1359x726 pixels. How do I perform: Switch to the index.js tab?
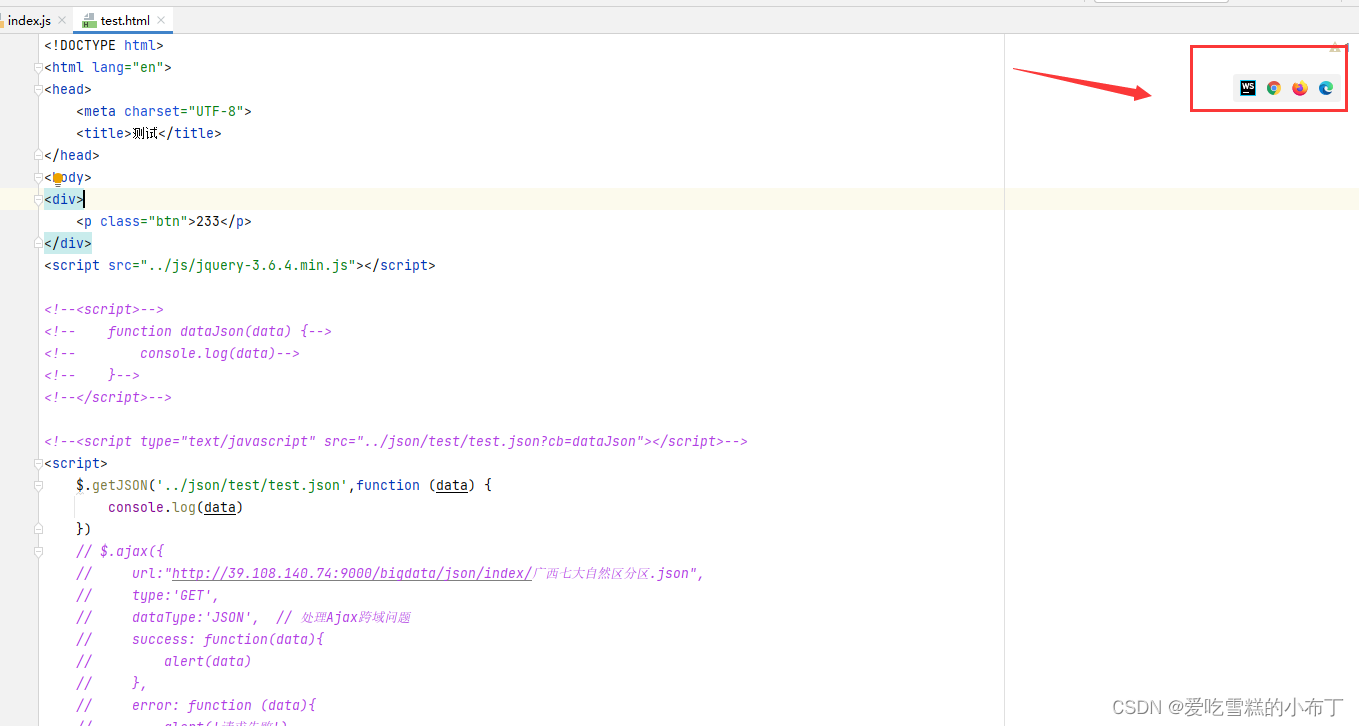click(x=28, y=20)
